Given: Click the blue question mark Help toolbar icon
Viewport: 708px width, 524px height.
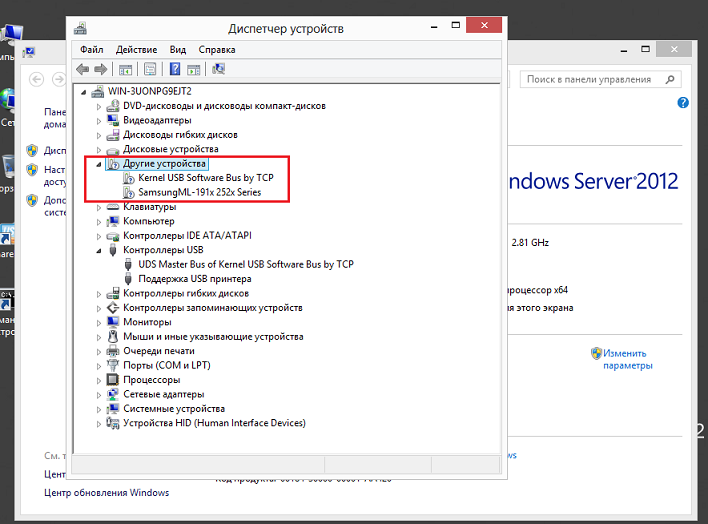Looking at the screenshot, I should tap(175, 69).
